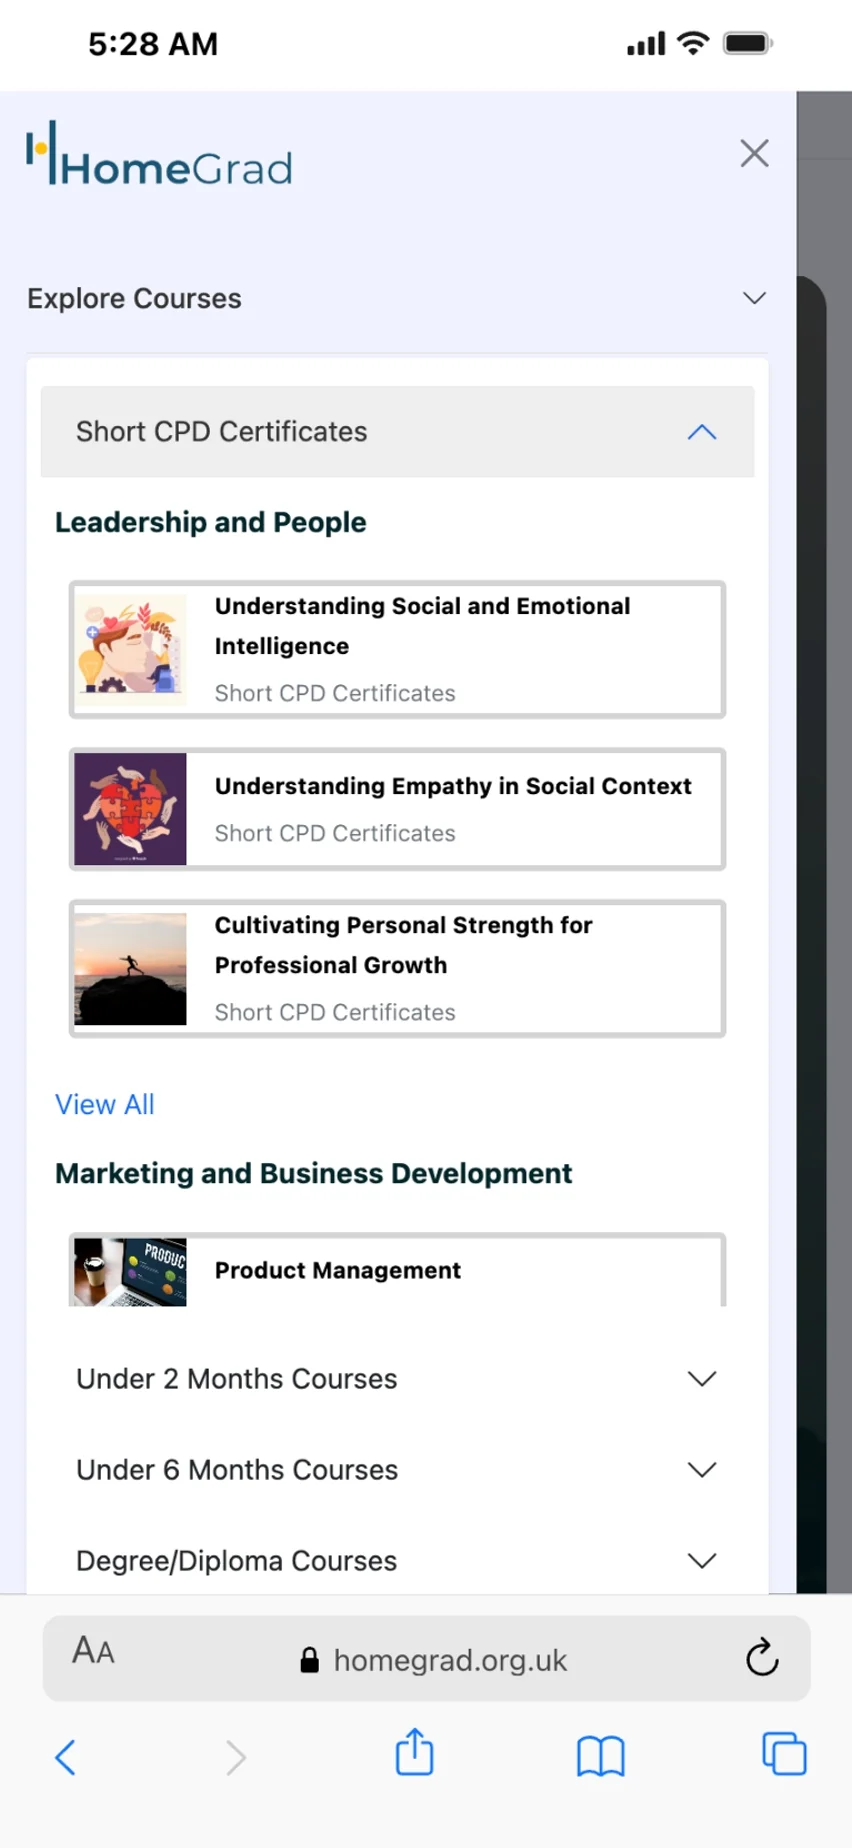The width and height of the screenshot is (852, 1848).
Task: Collapse the Short CPD Certificates section
Action: tap(701, 432)
